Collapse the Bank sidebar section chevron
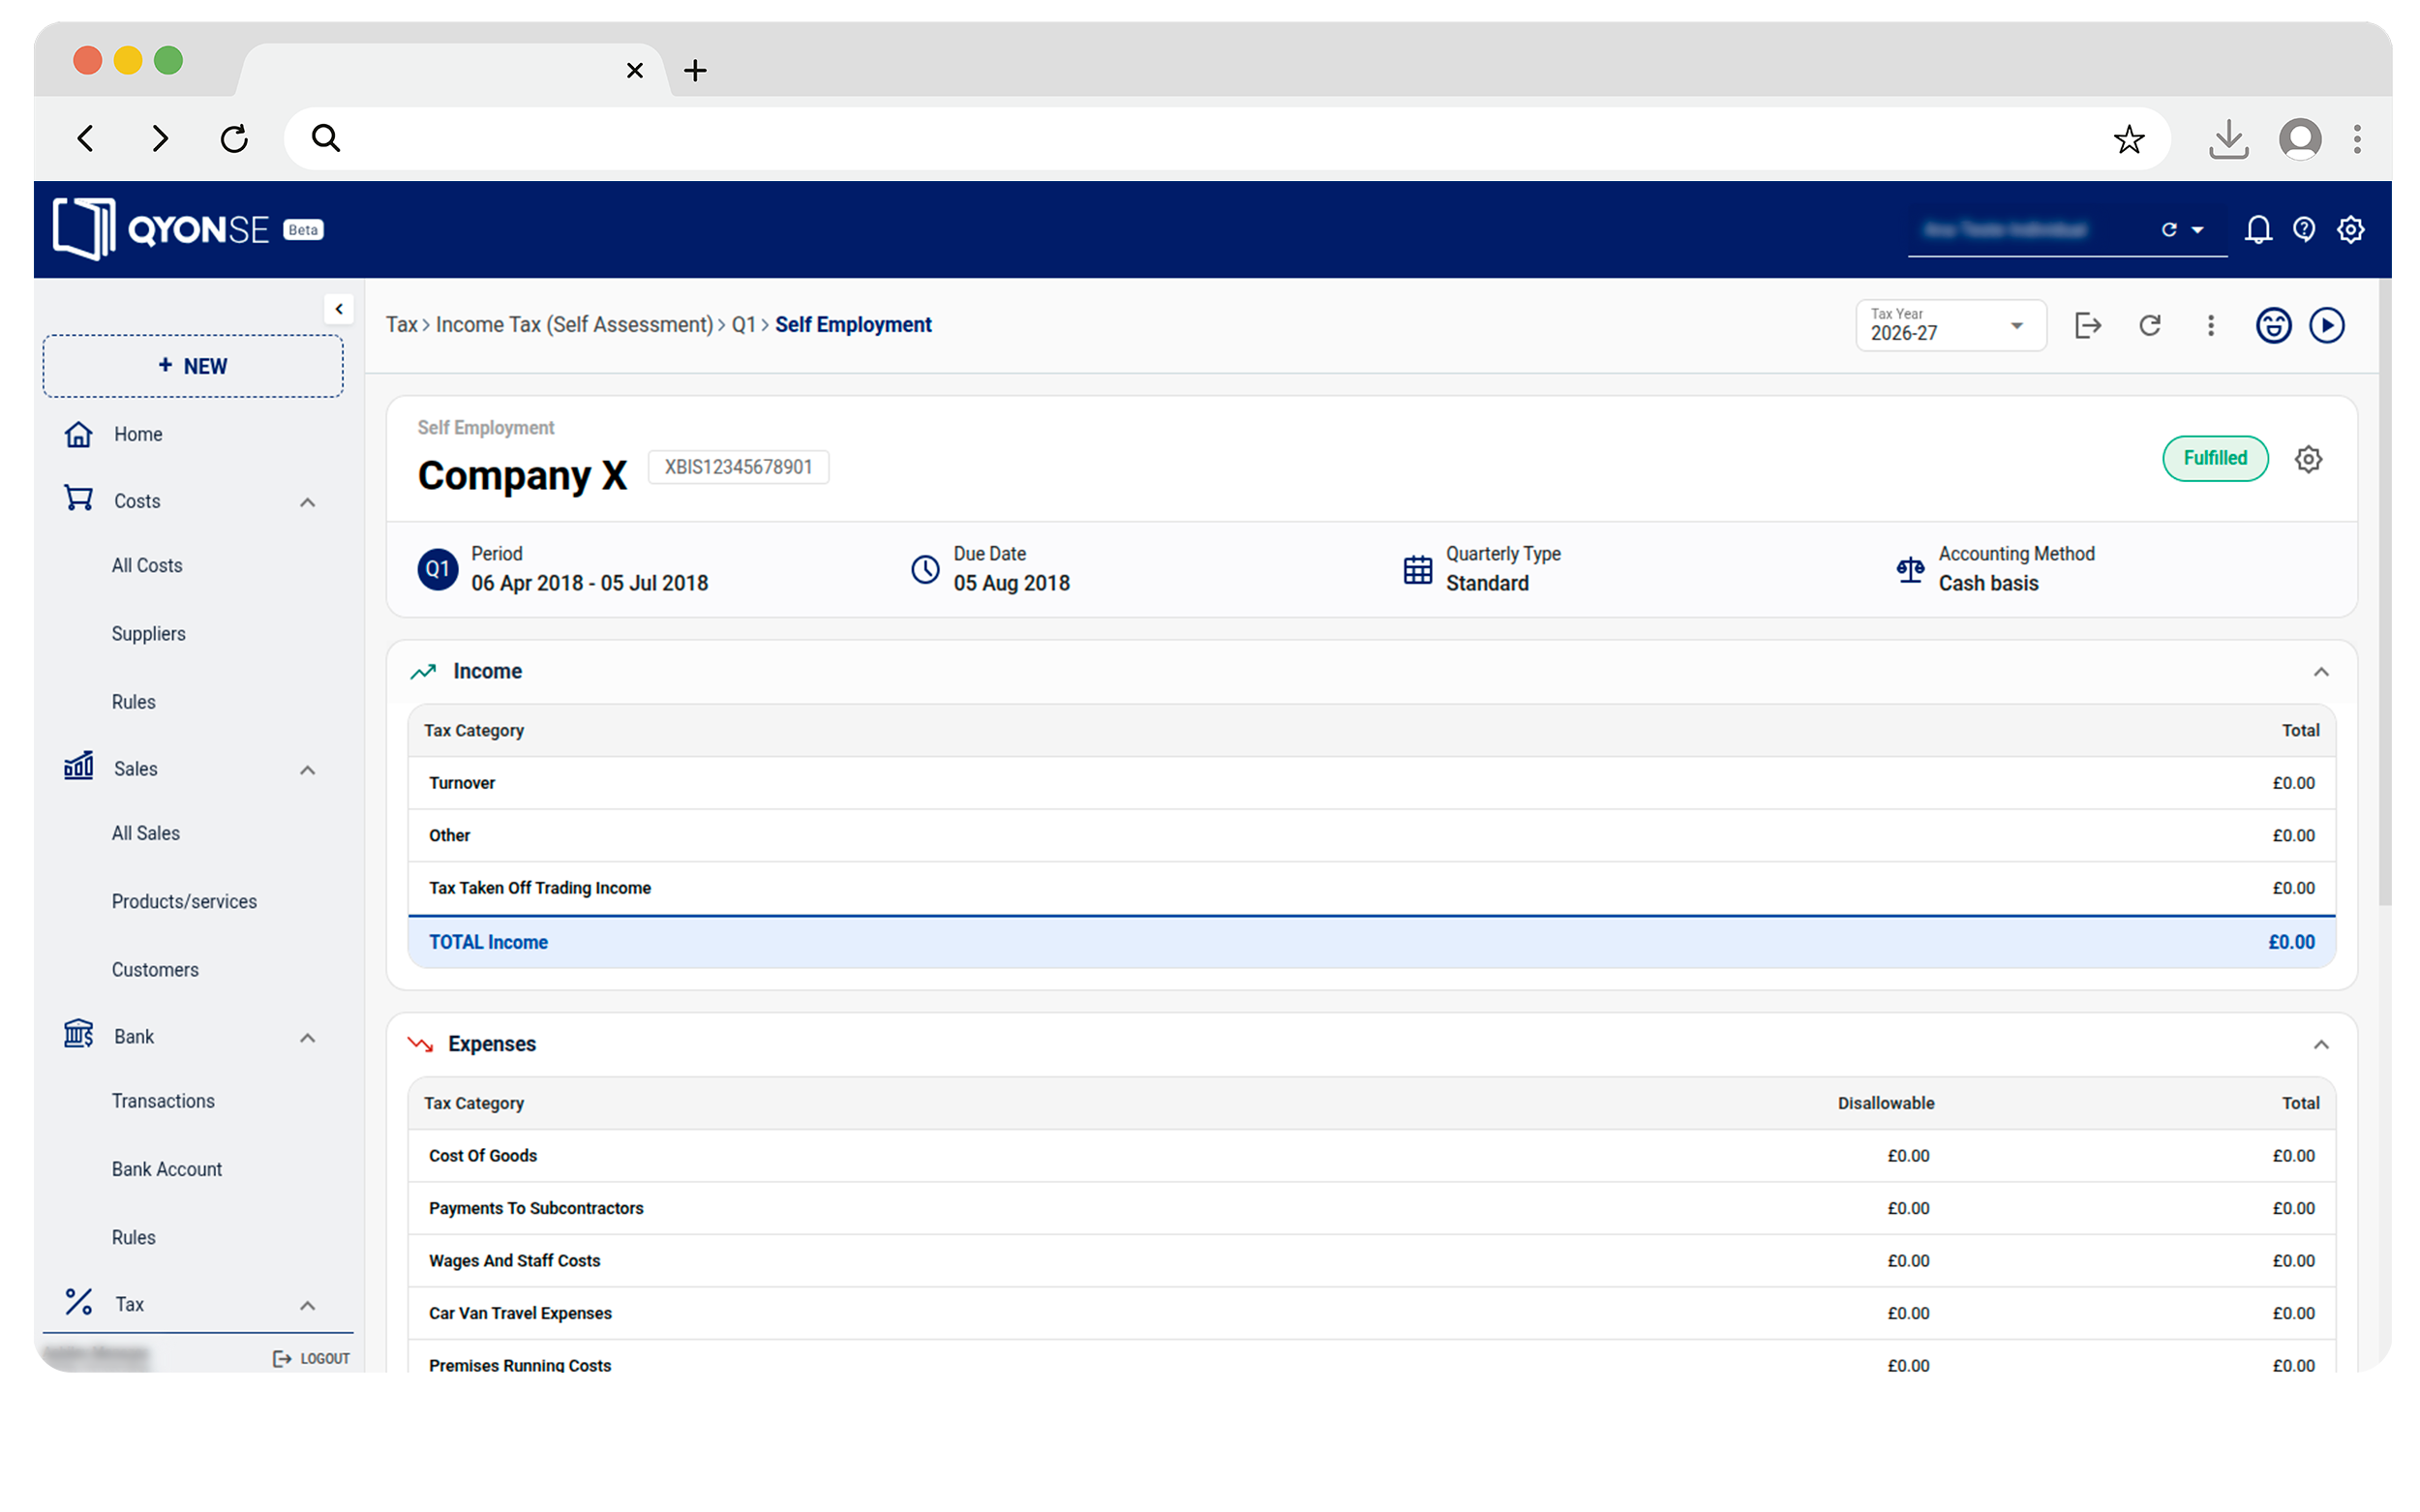 coord(308,1038)
